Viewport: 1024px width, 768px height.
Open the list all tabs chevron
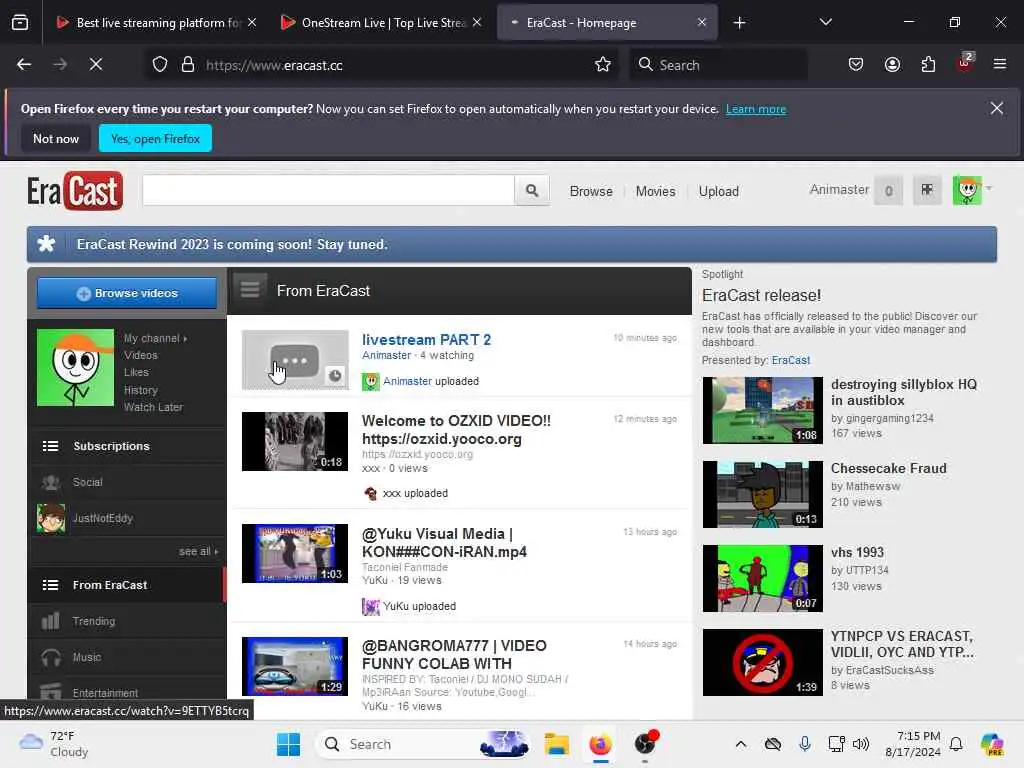[x=825, y=22]
